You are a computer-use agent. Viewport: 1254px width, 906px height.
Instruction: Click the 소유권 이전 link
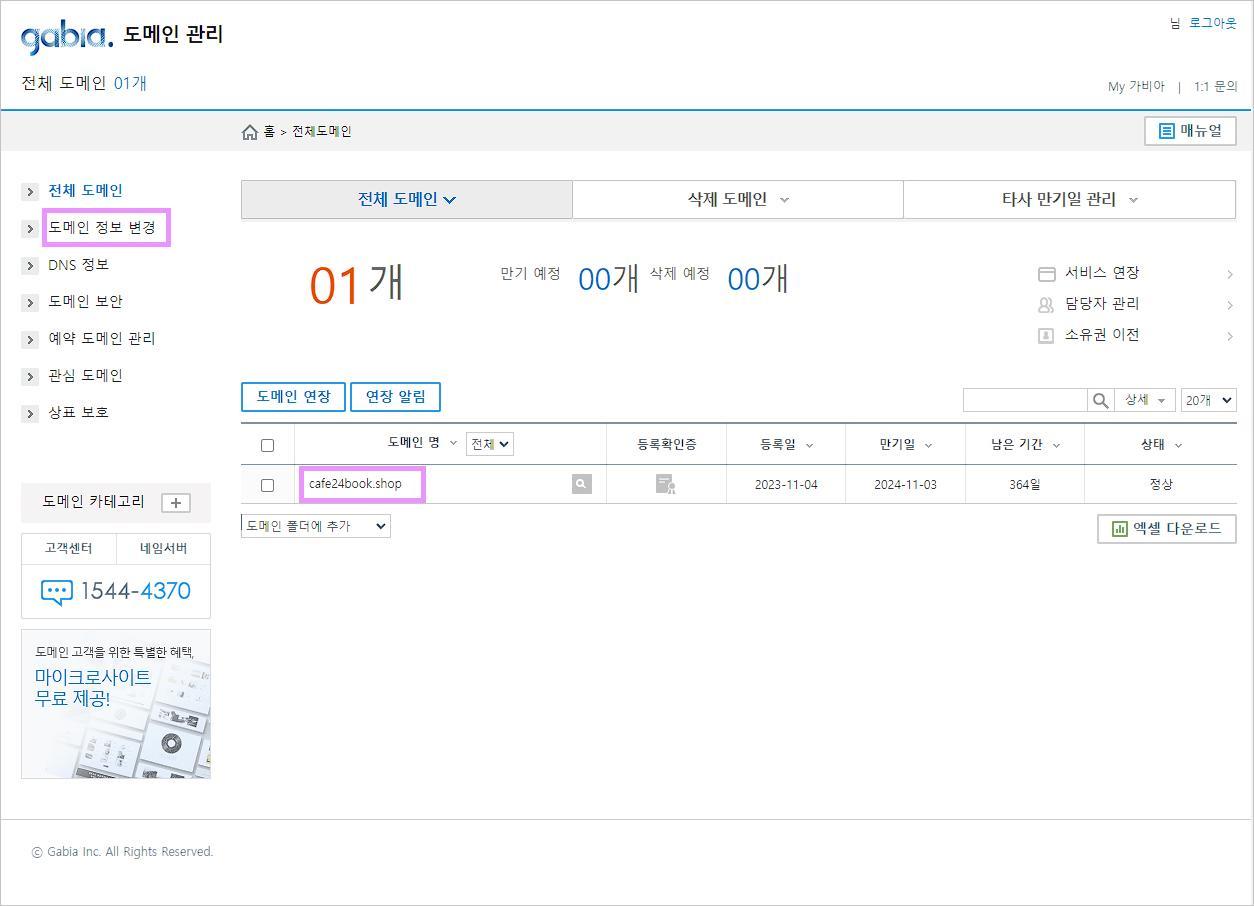click(1101, 335)
